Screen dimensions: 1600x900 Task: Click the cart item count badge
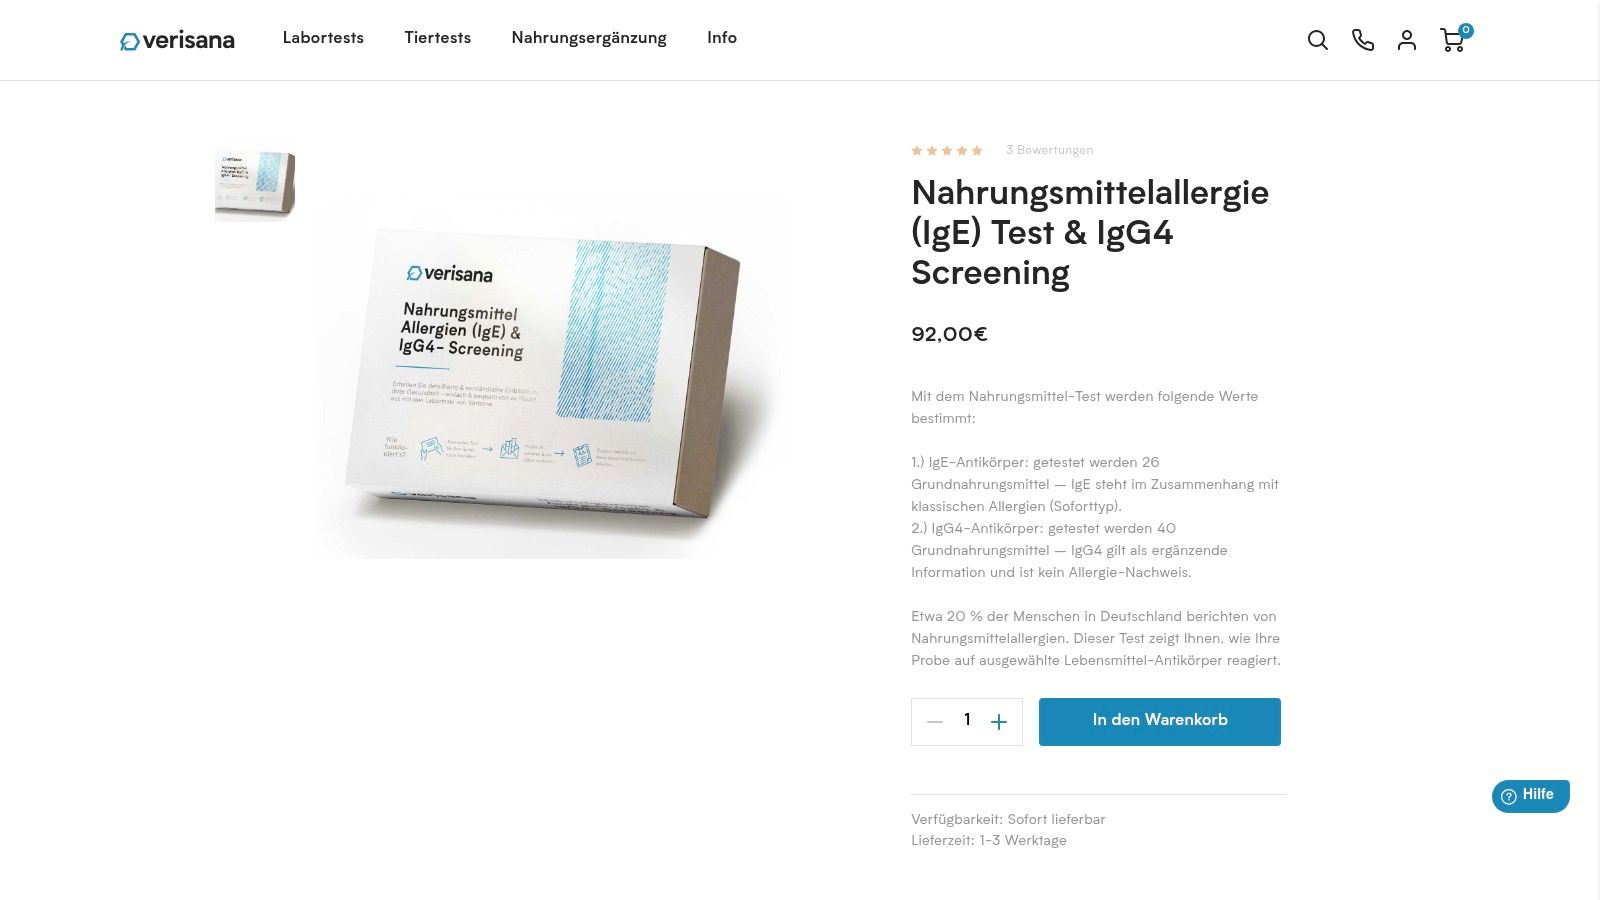click(x=1466, y=30)
